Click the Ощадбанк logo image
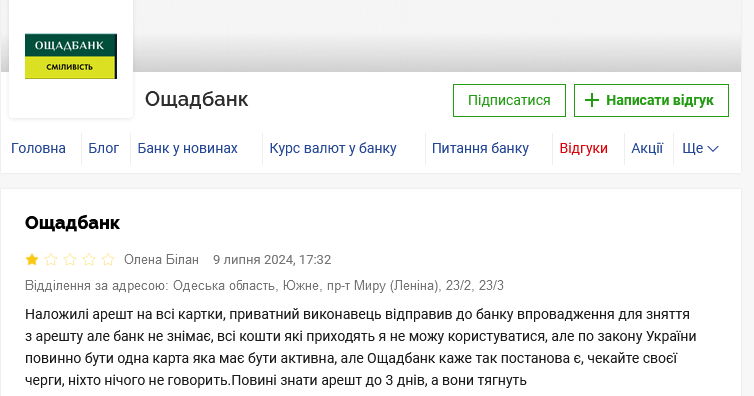 [71, 56]
